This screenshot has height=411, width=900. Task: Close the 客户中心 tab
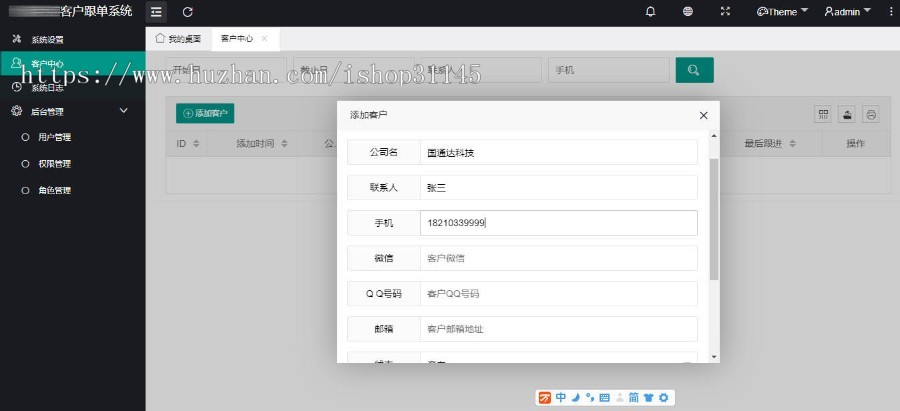[264, 38]
